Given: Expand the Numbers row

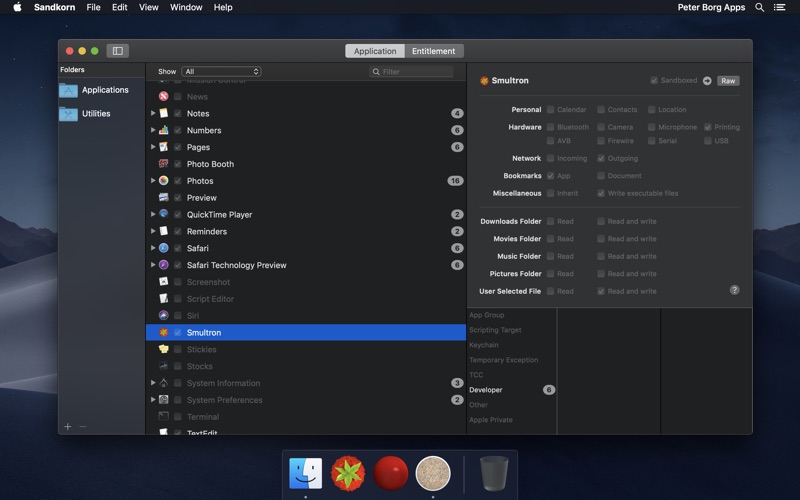Looking at the screenshot, I should click(153, 130).
